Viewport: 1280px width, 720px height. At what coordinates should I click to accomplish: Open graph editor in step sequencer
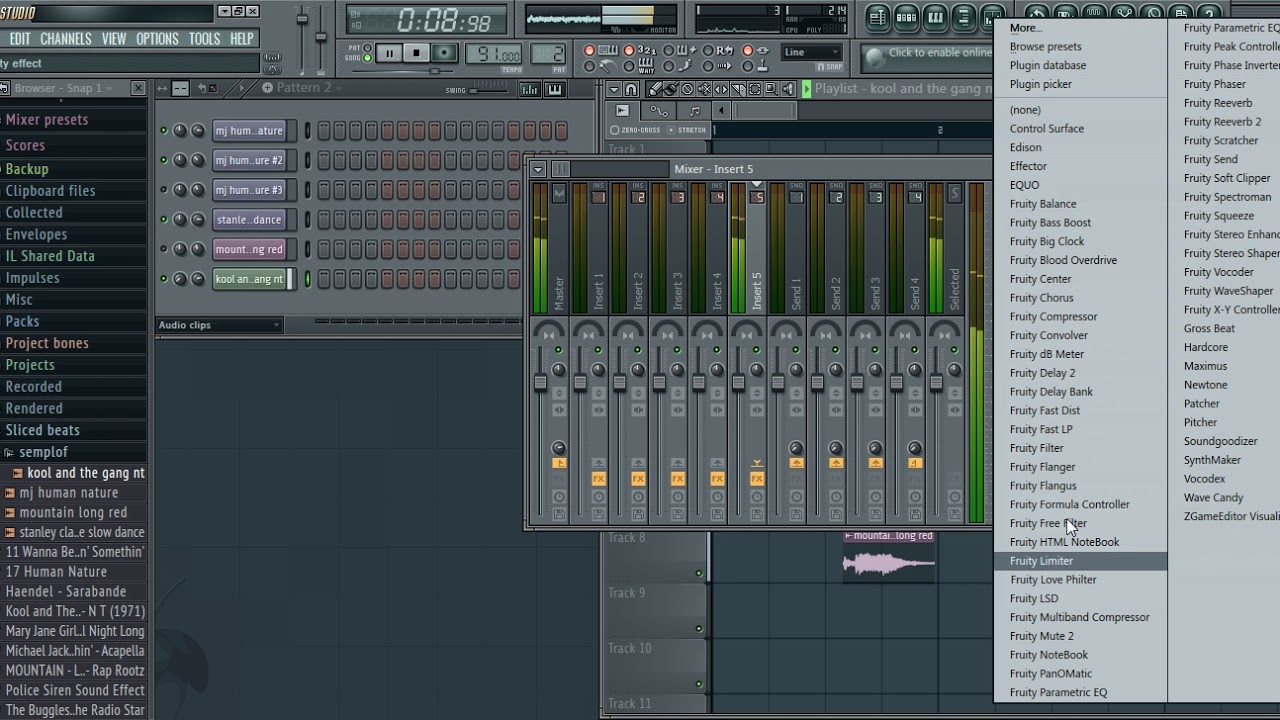tap(530, 90)
